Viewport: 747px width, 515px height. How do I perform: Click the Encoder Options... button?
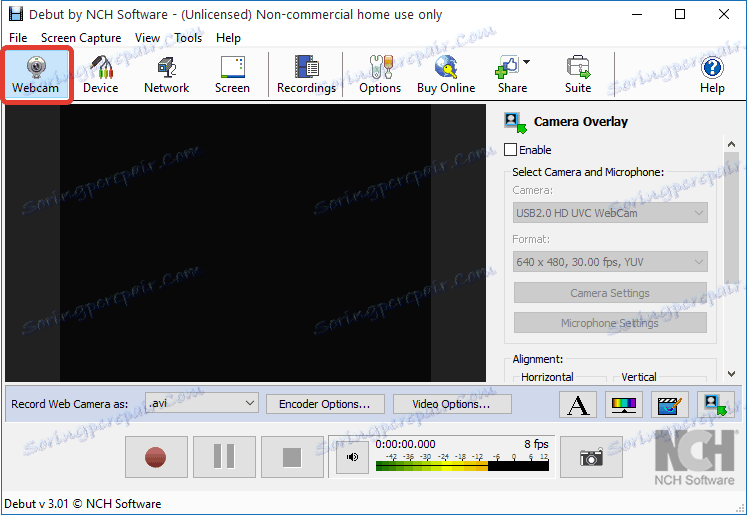click(325, 404)
